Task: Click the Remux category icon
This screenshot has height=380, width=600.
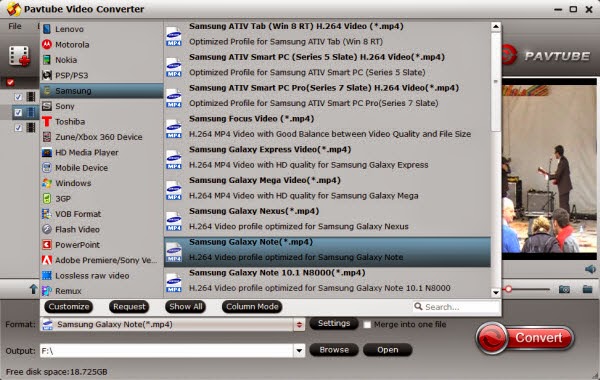Action: point(47,291)
